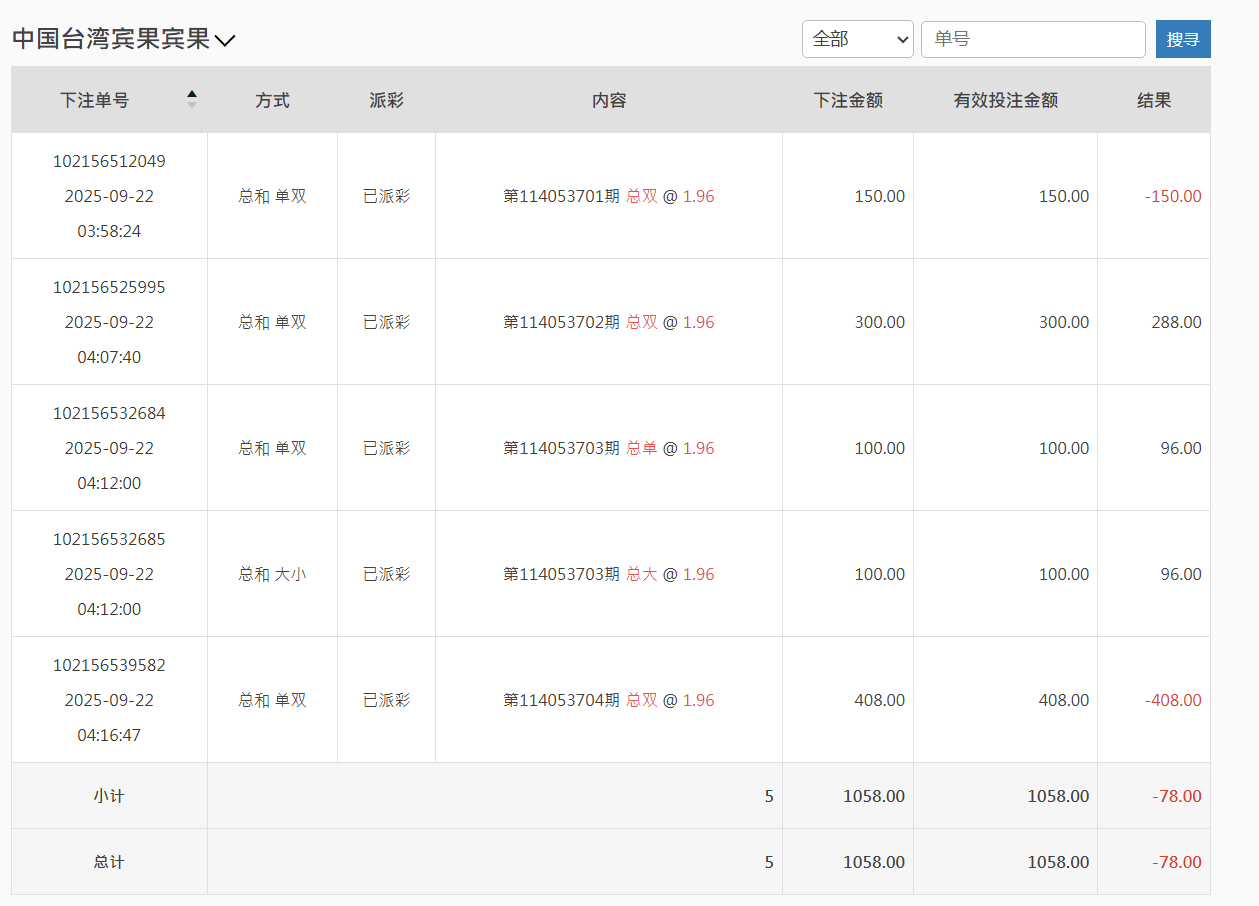Image resolution: width=1259 pixels, height=906 pixels.
Task: Click the 总计 grand total row
Action: click(x=108, y=861)
